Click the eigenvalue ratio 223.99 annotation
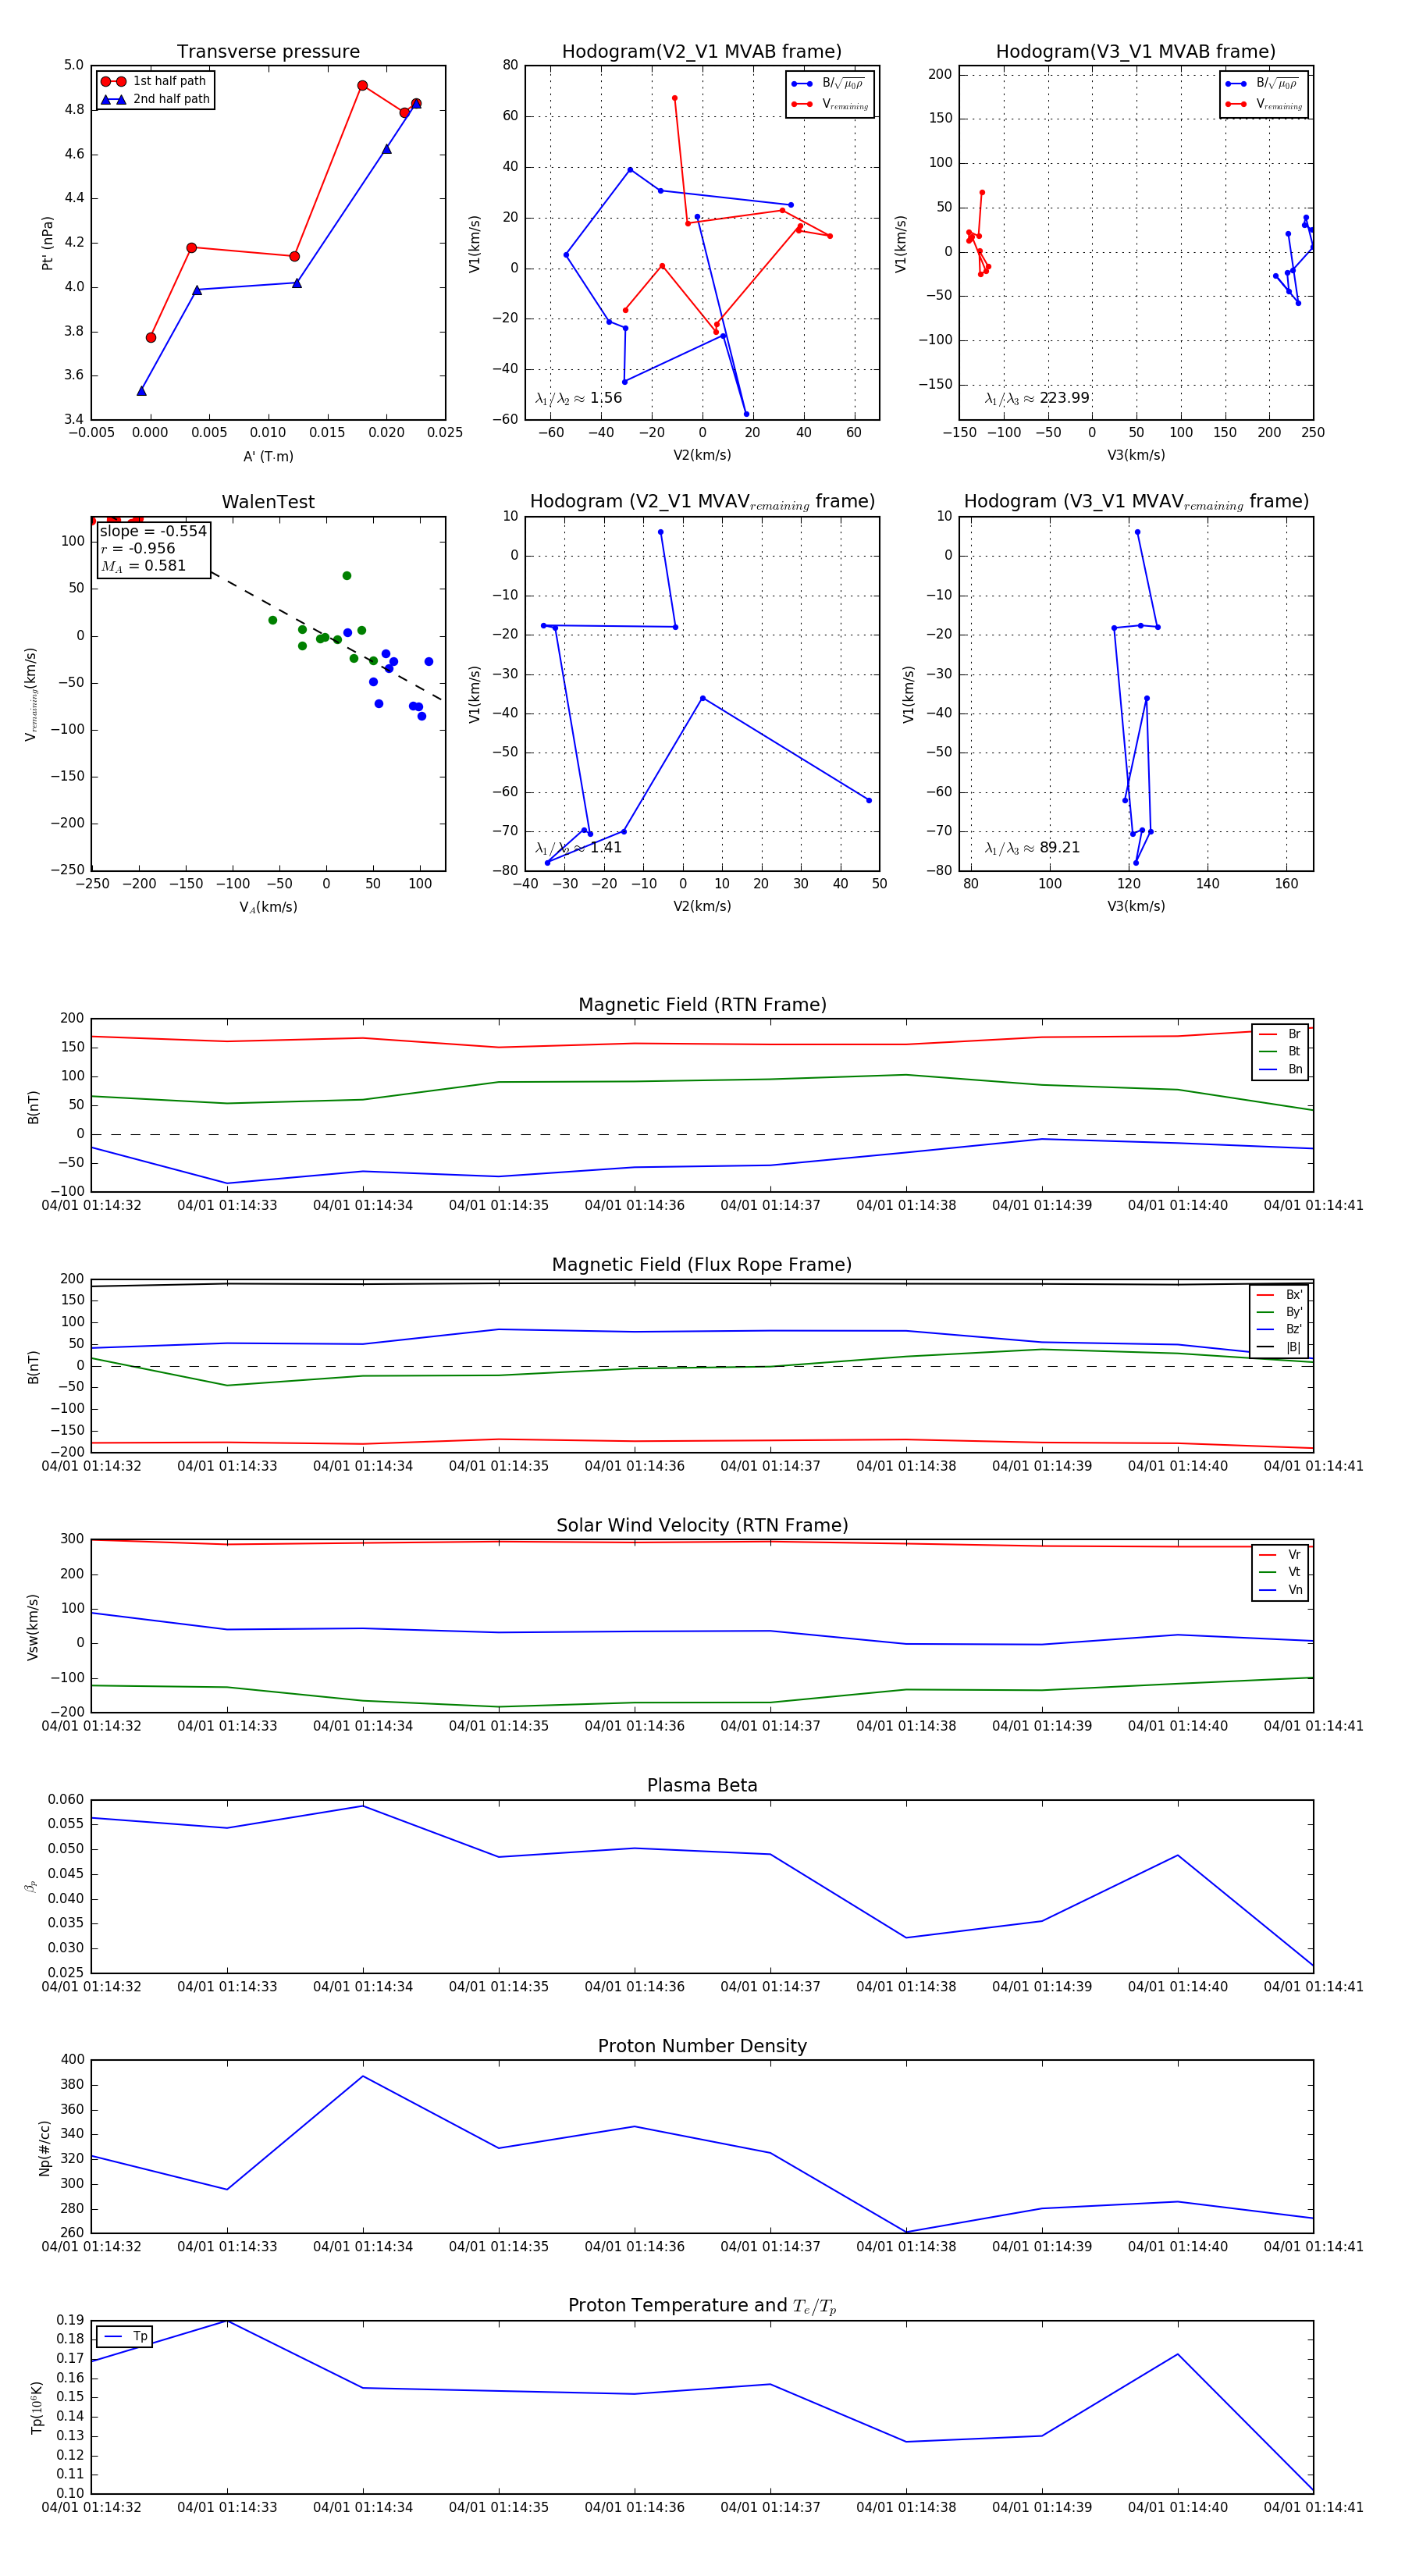The image size is (1405, 2576). (1037, 398)
